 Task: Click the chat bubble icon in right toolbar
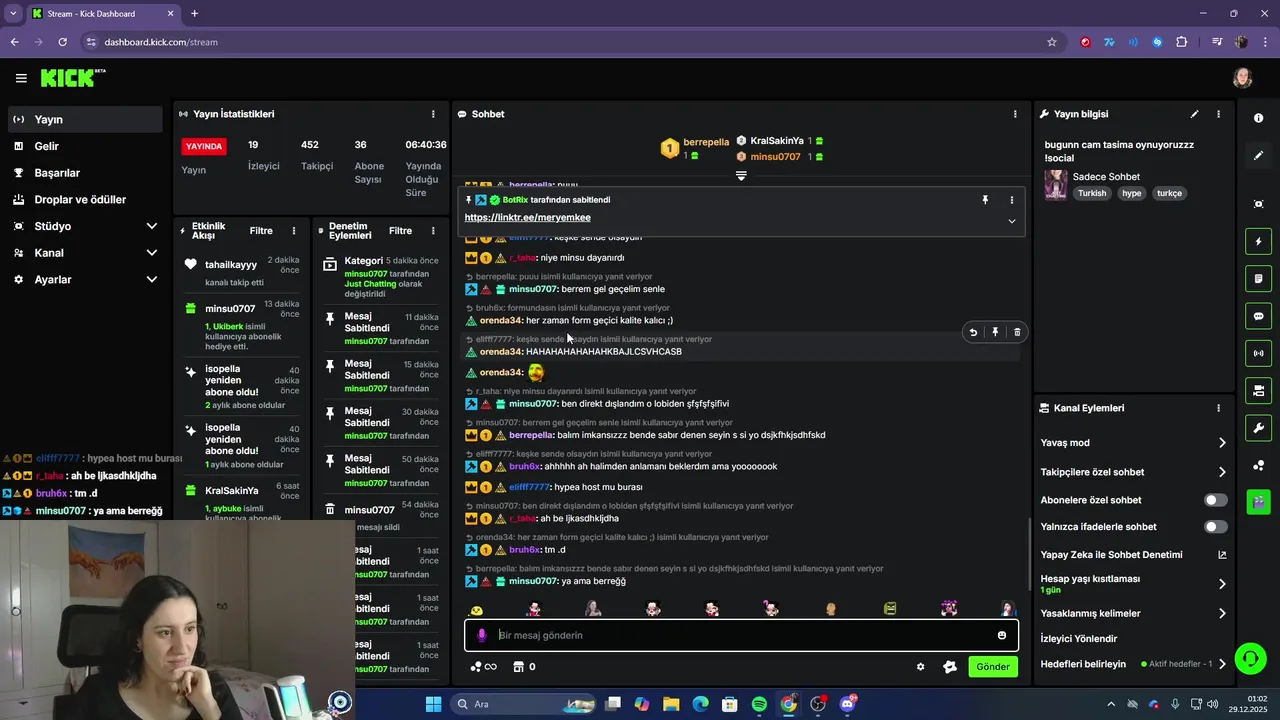(x=1258, y=316)
